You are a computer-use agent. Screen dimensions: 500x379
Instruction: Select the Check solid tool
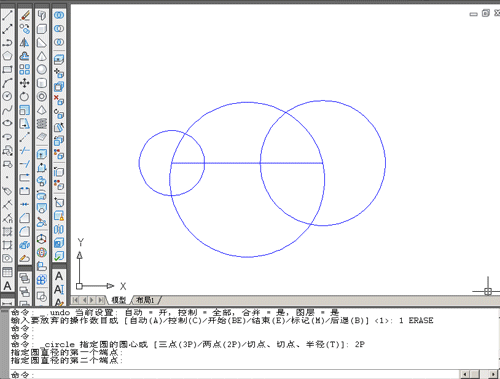(x=59, y=256)
